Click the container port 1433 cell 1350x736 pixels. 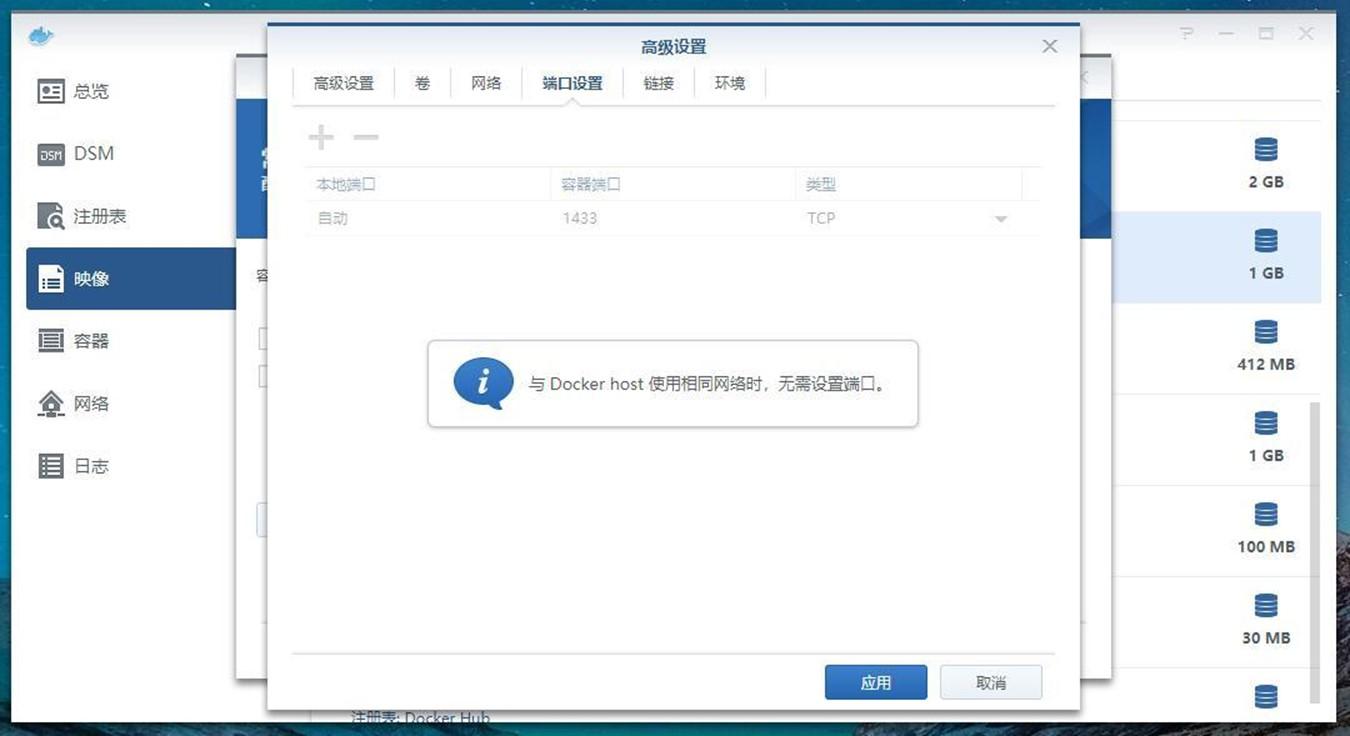pyautogui.click(x=580, y=218)
